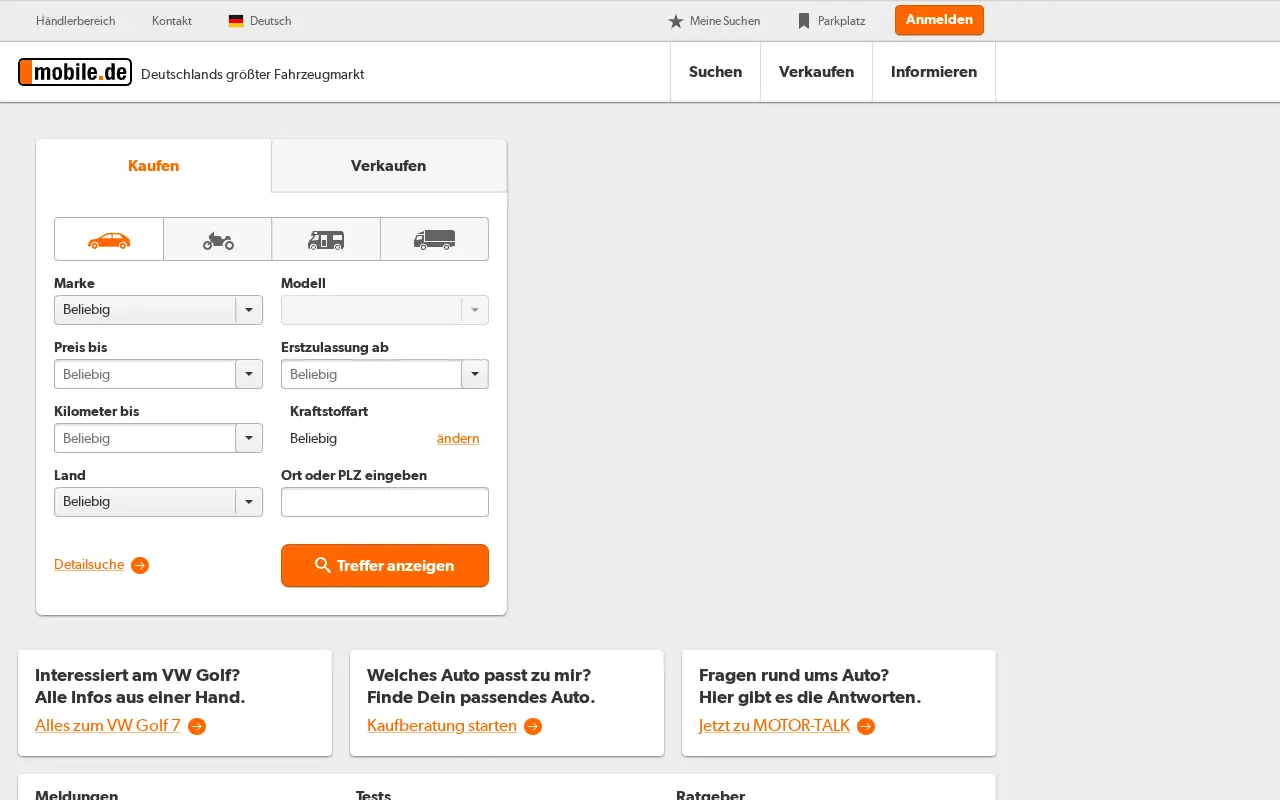
Task: Open the Suchen menu in header
Action: (x=716, y=72)
